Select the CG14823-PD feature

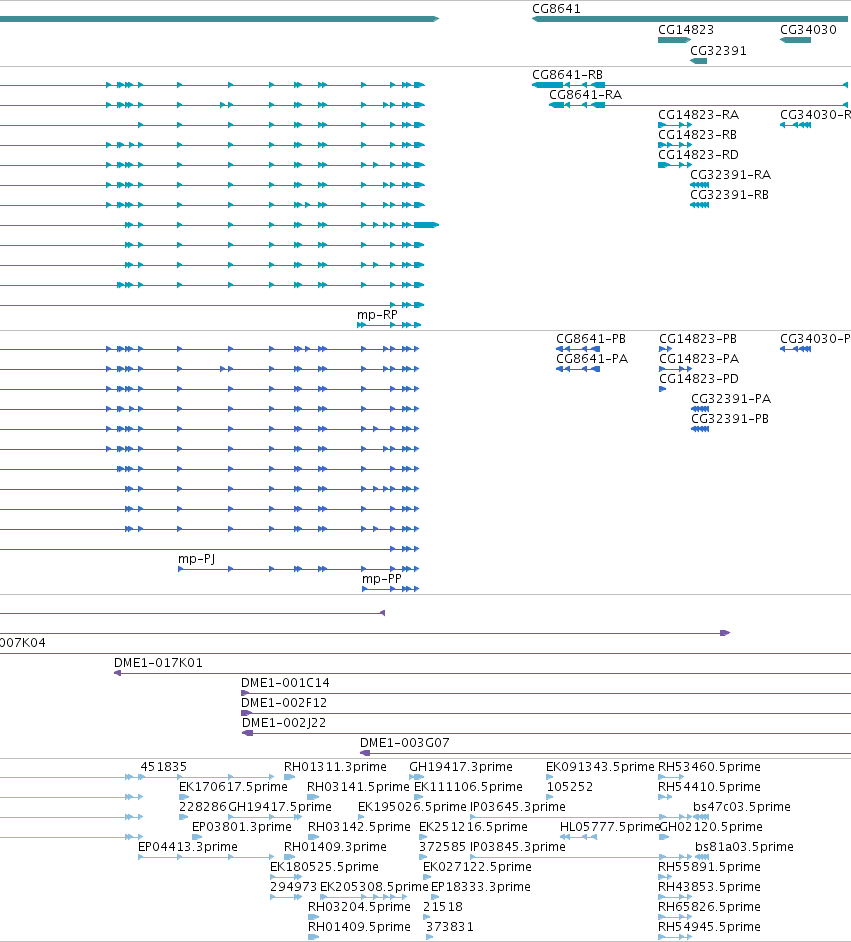click(662, 389)
